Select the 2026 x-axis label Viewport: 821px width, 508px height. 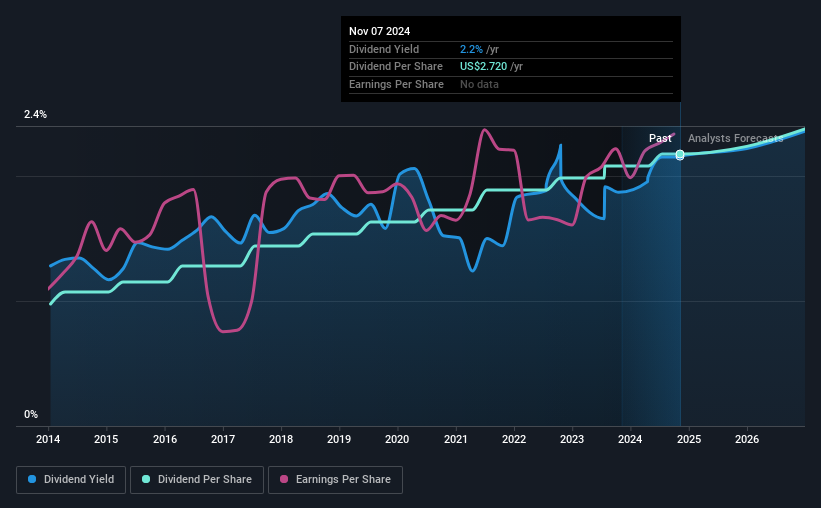click(747, 439)
